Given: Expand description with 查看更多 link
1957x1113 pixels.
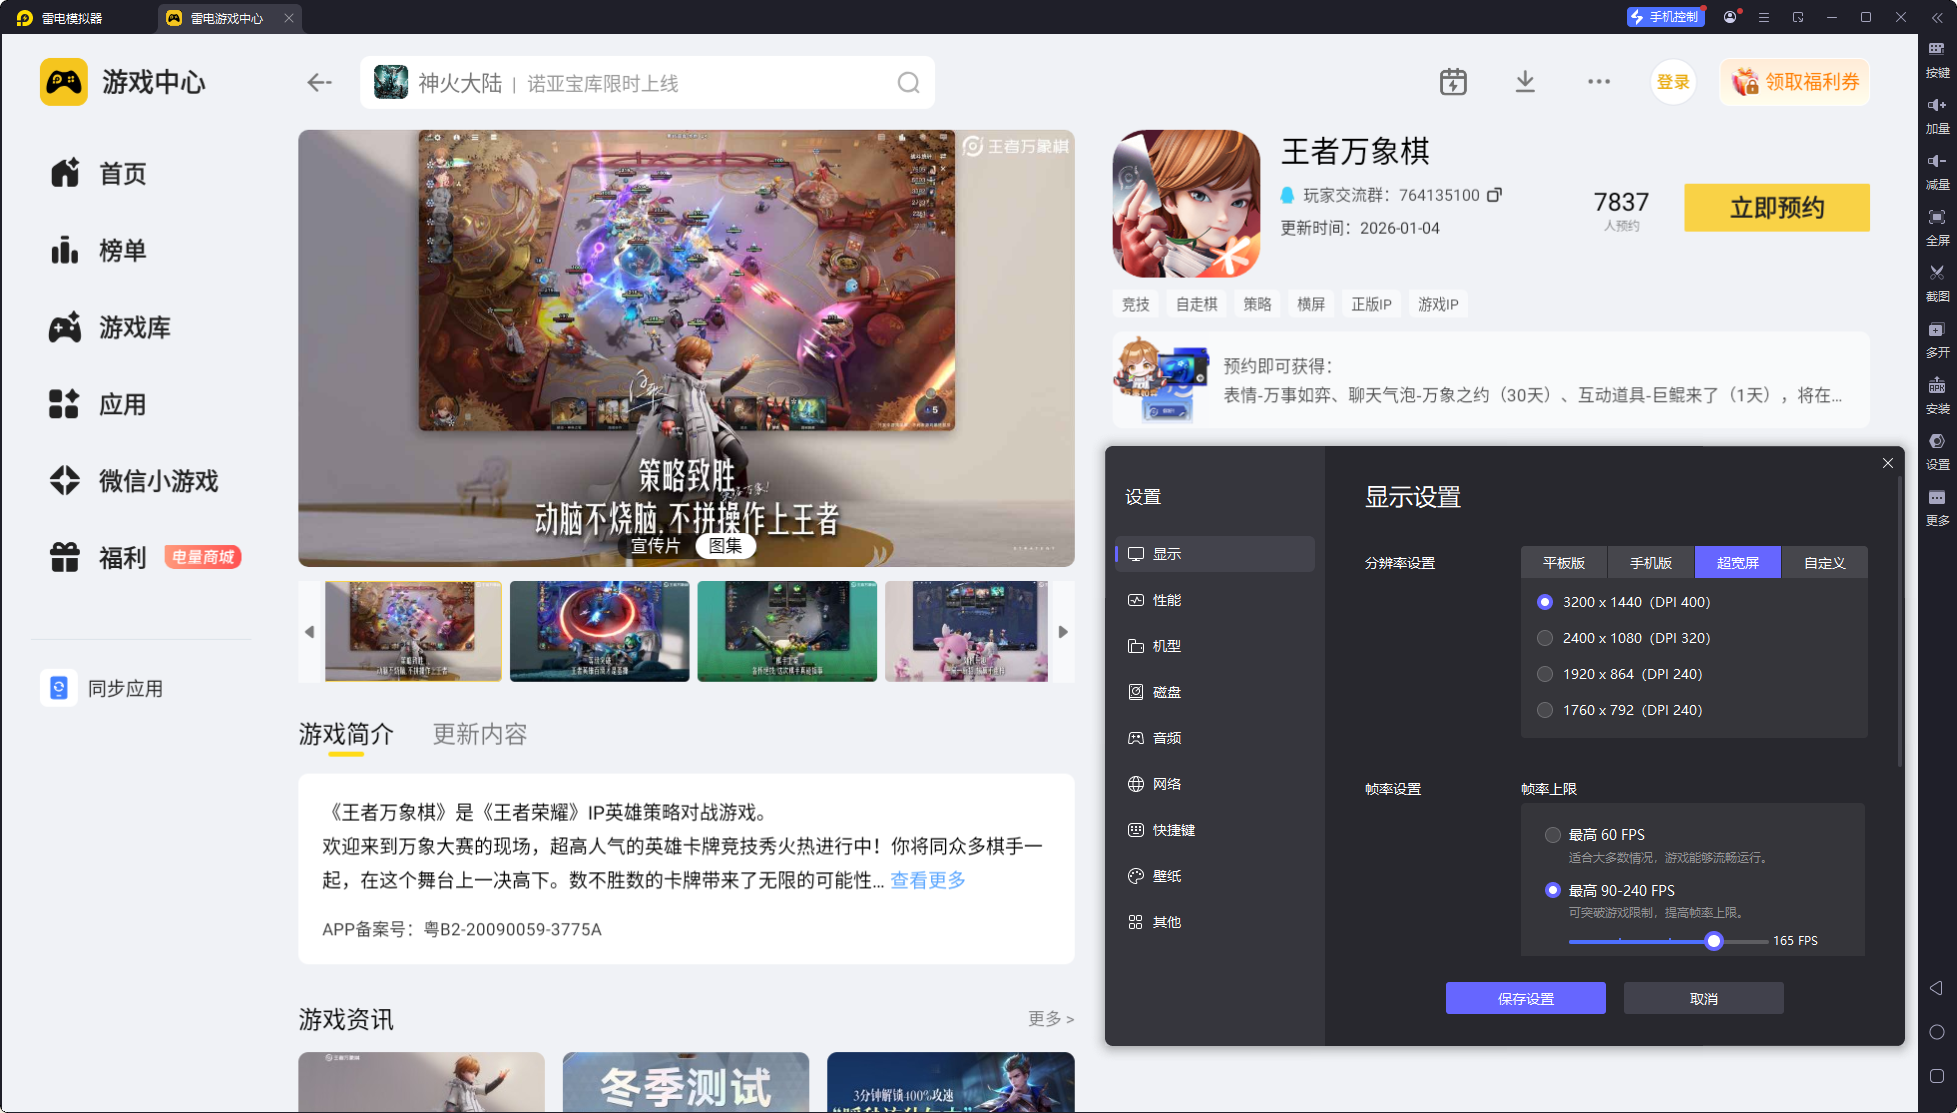Looking at the screenshot, I should click(927, 880).
